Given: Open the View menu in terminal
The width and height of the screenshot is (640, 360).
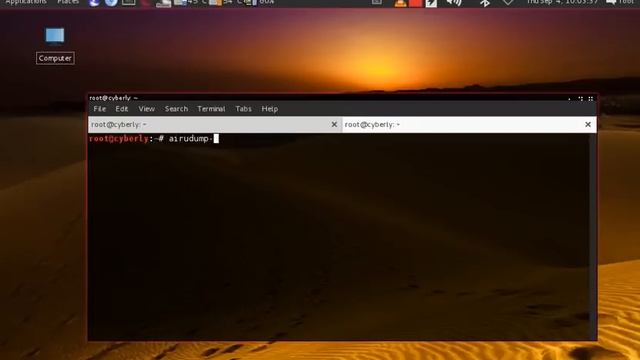Looking at the screenshot, I should [x=147, y=109].
